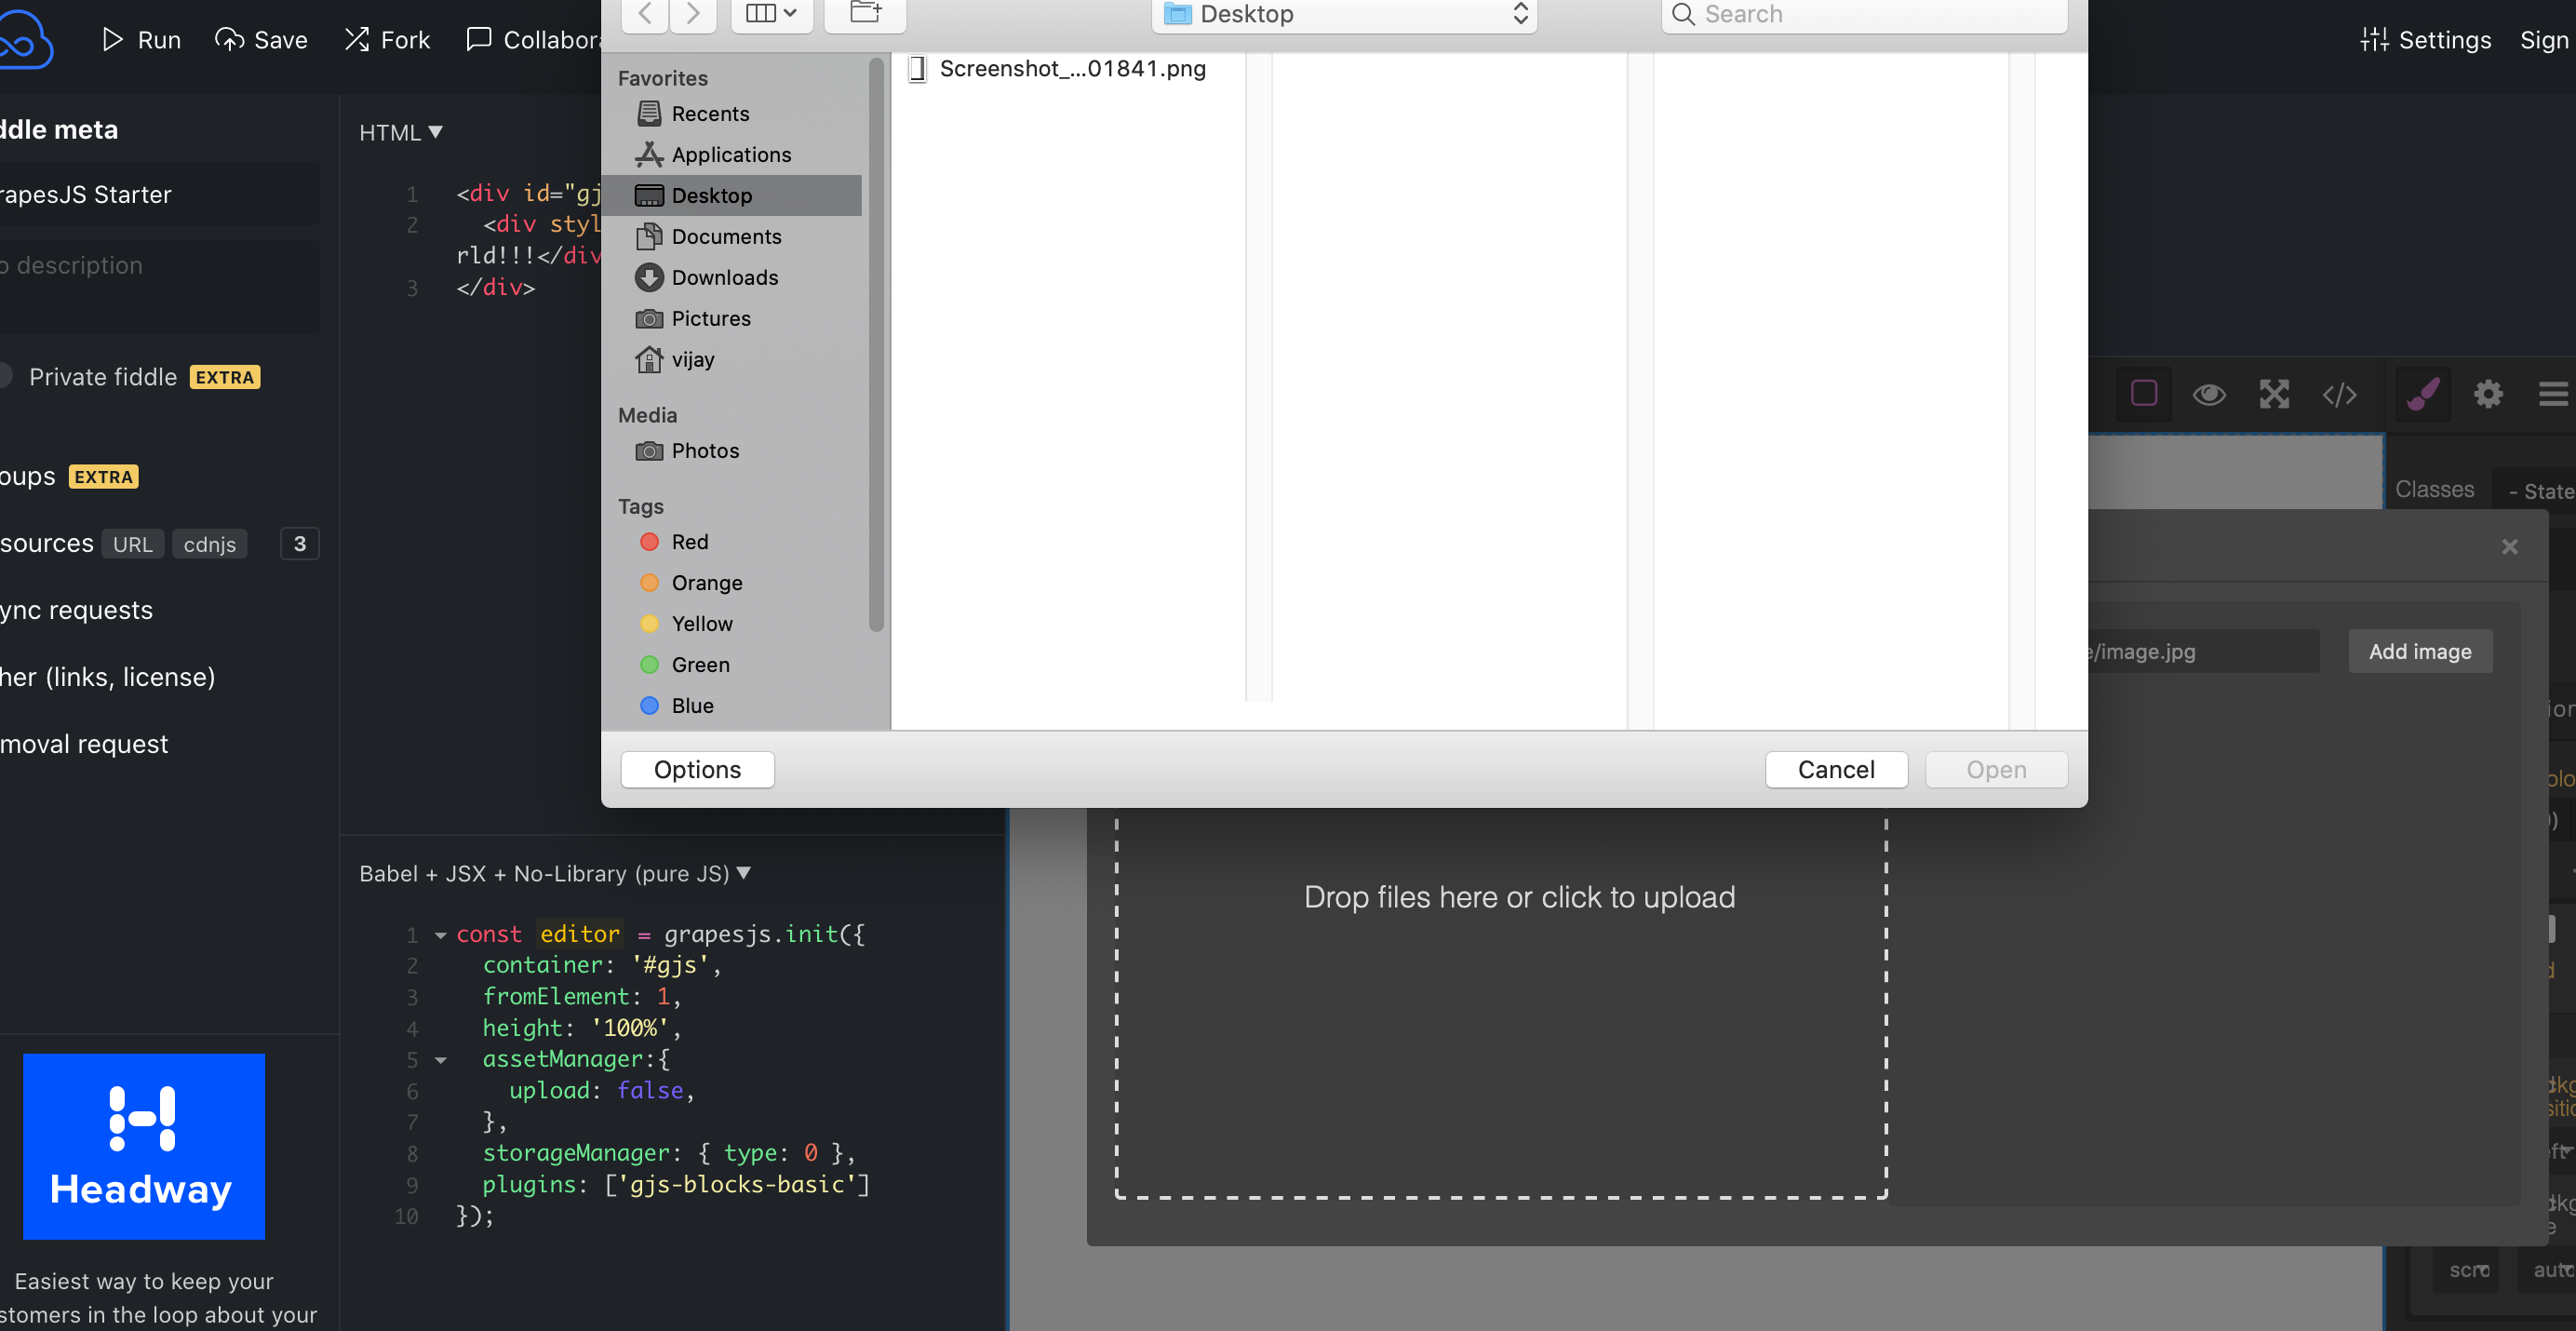Save the fiddle with the save icon
Viewport: 2576px width, 1331px height.
pyautogui.click(x=229, y=39)
